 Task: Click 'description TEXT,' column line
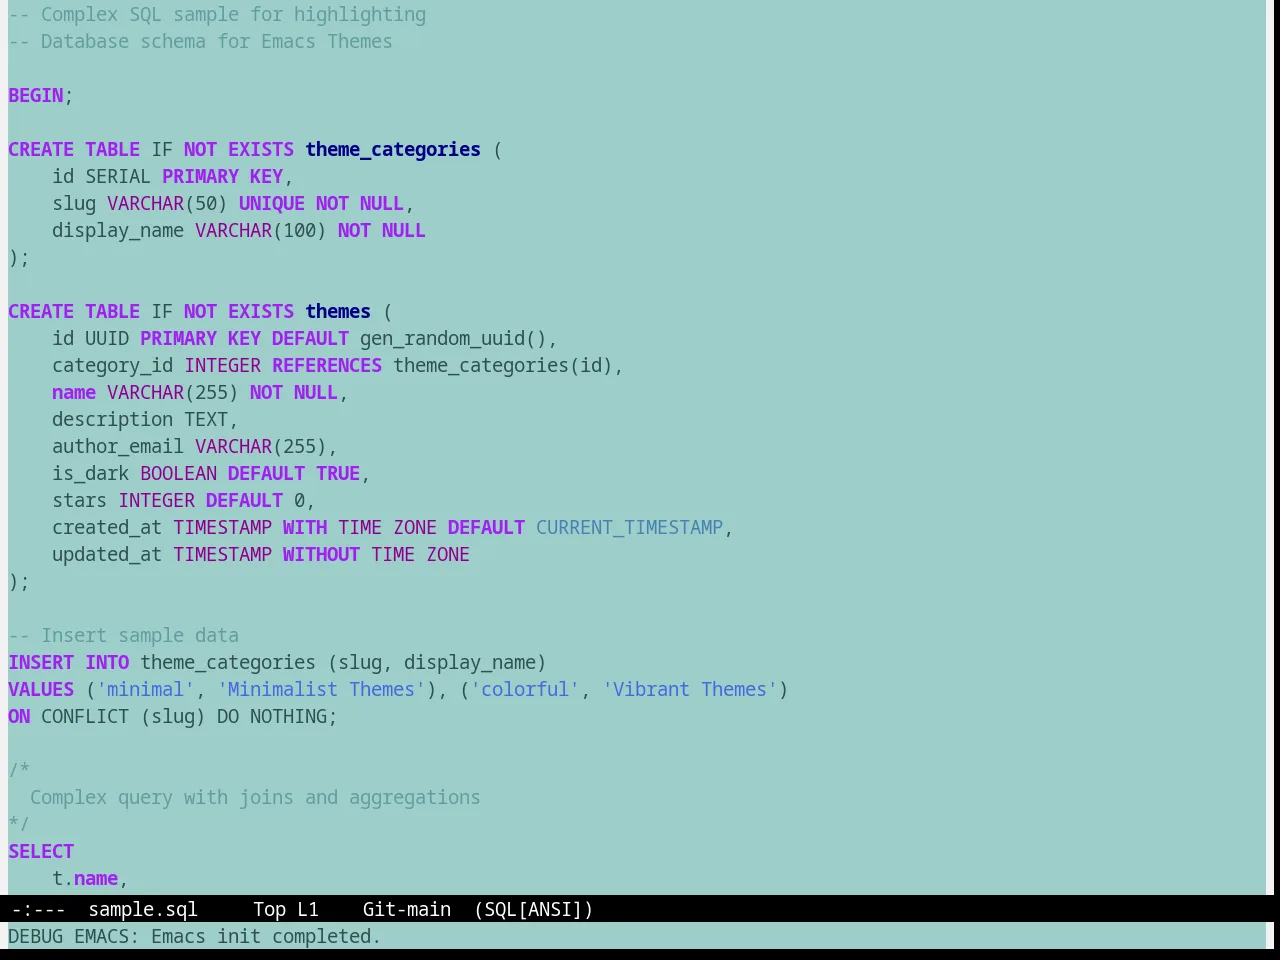click(145, 419)
